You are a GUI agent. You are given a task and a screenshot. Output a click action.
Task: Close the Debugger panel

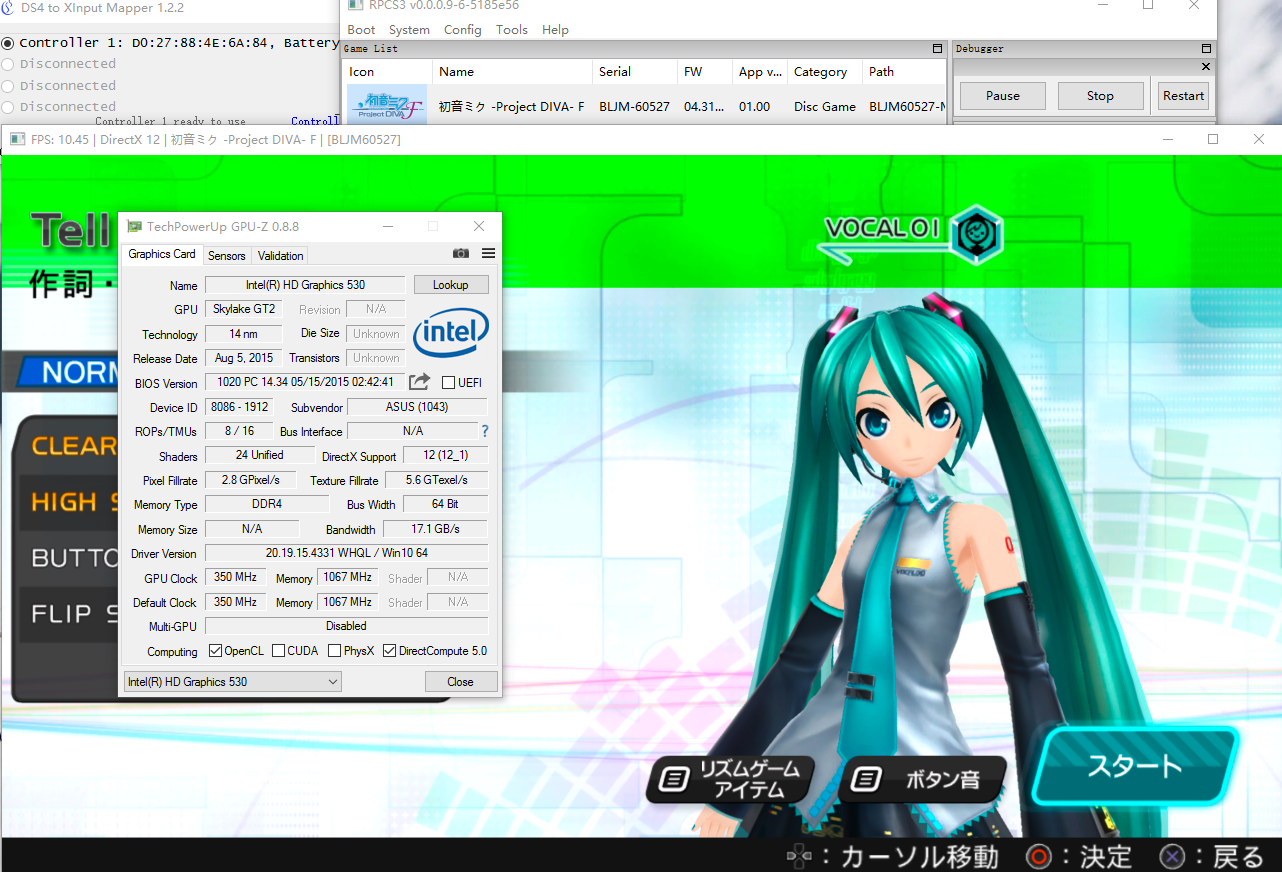tap(1206, 67)
